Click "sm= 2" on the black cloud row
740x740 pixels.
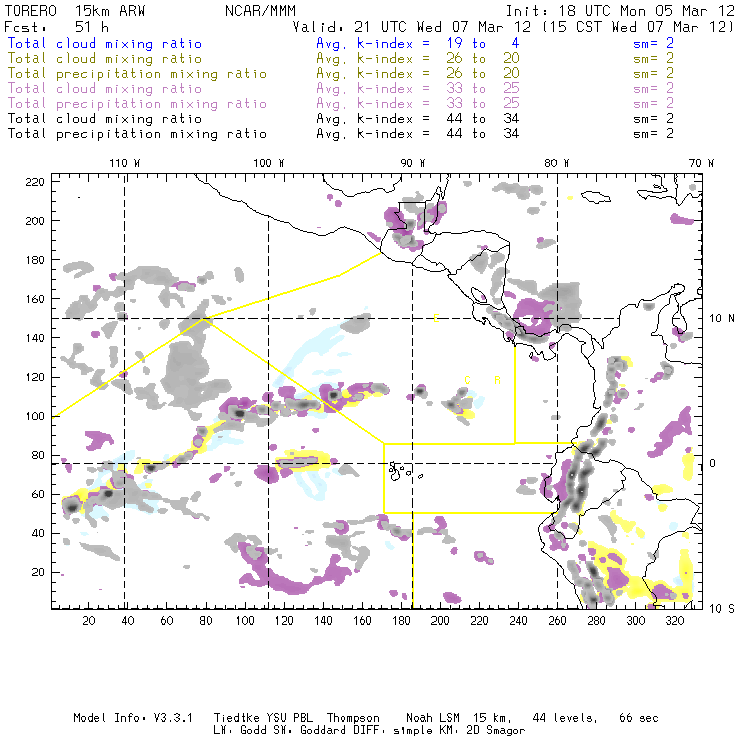[x=653, y=118]
